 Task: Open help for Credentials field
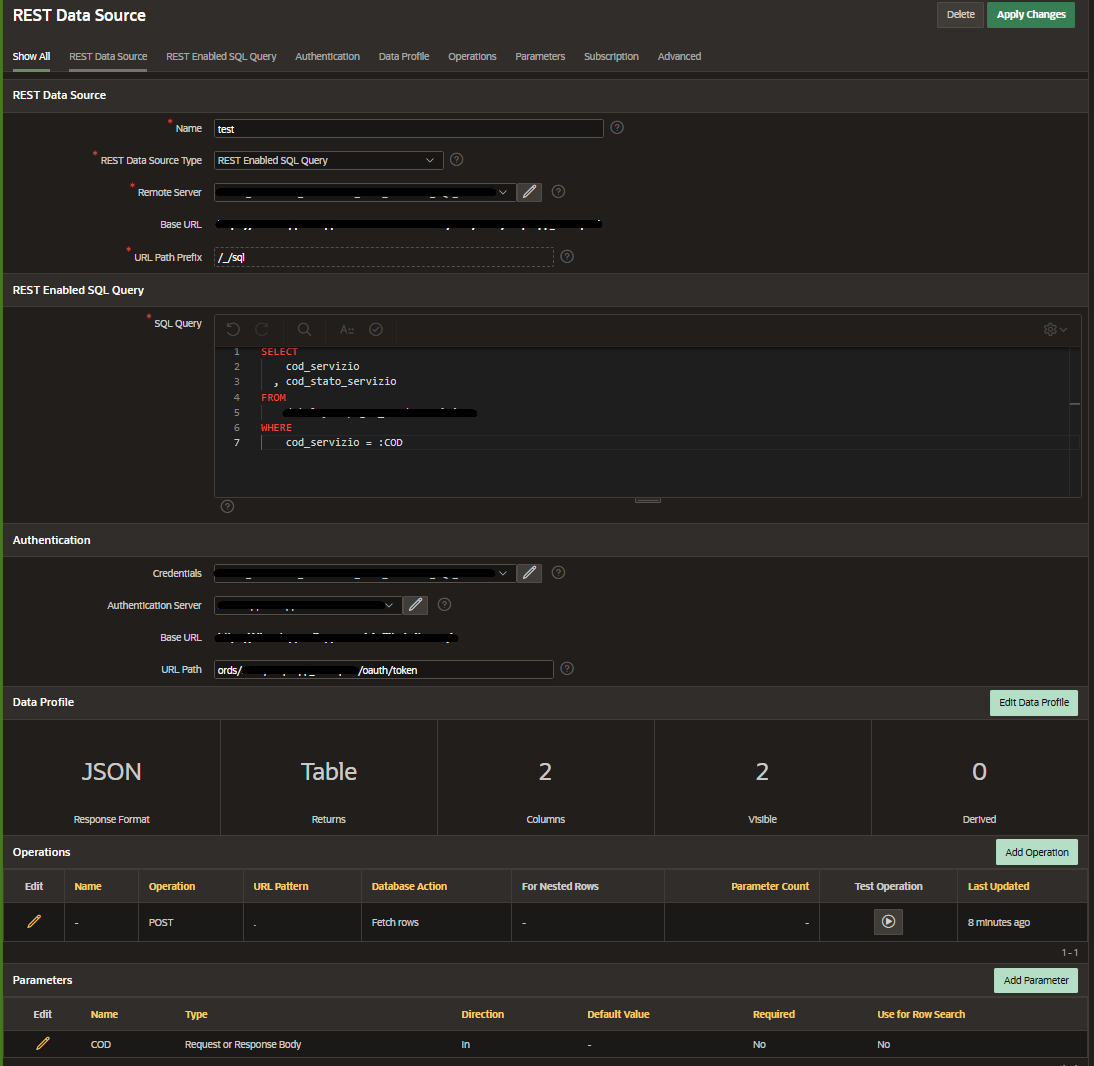click(558, 573)
